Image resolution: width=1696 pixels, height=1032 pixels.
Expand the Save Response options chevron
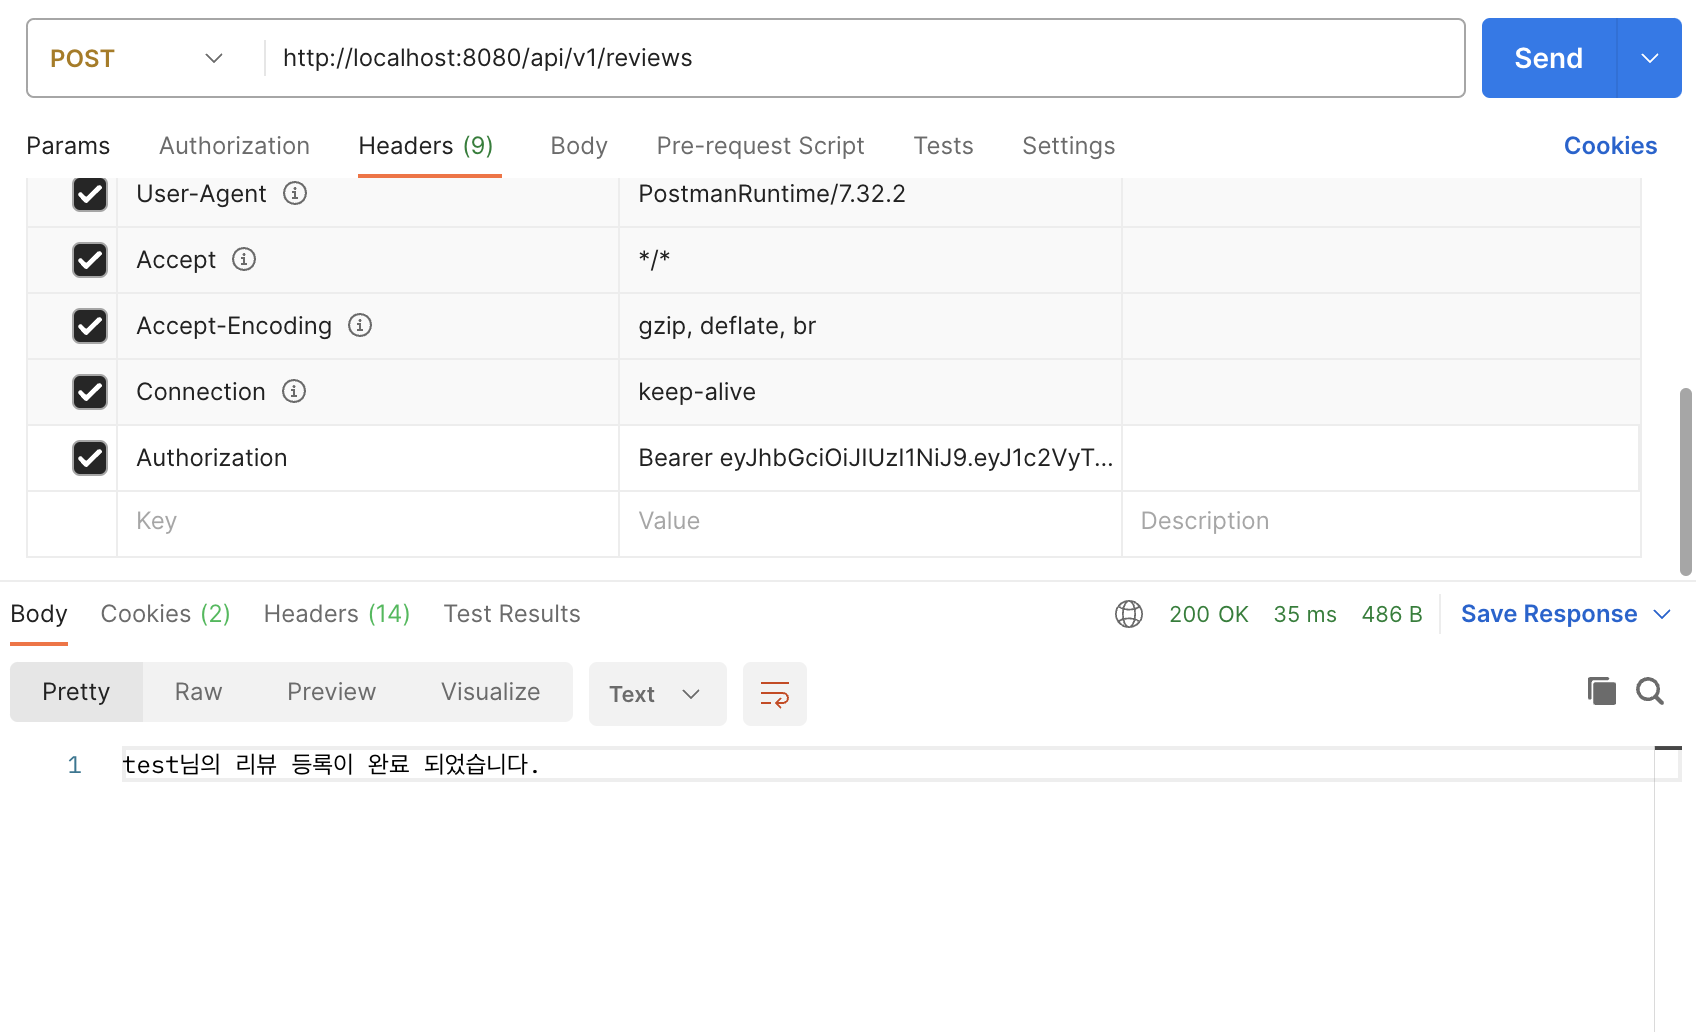coord(1662,614)
